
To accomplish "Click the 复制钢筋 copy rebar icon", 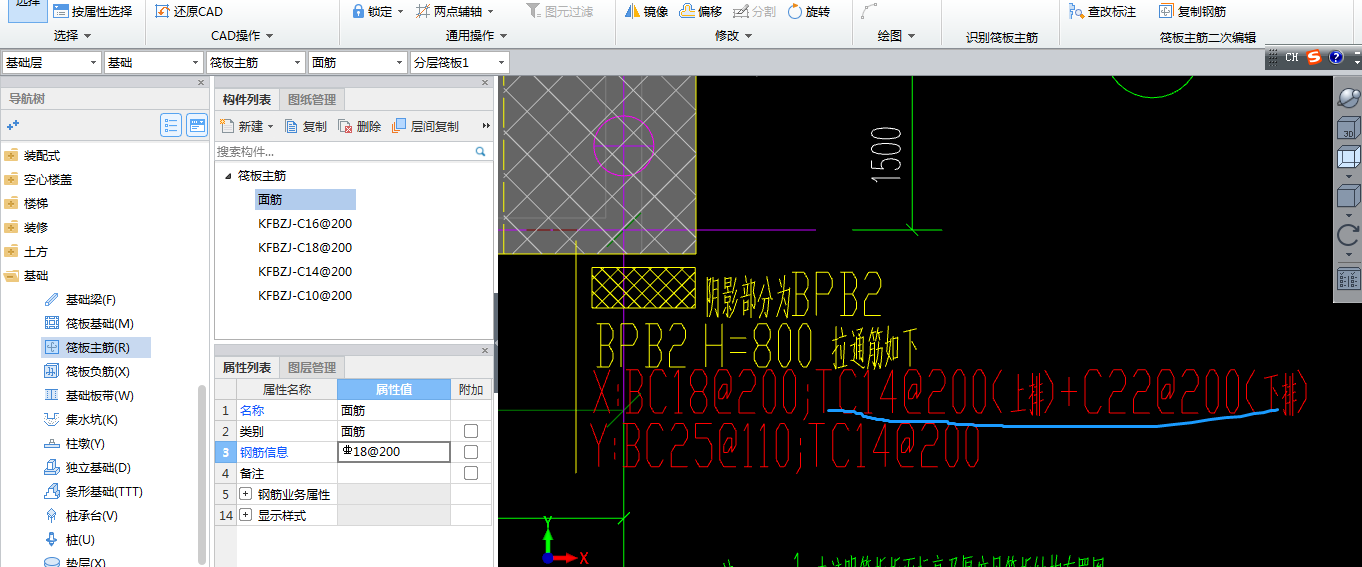I will 1166,12.
